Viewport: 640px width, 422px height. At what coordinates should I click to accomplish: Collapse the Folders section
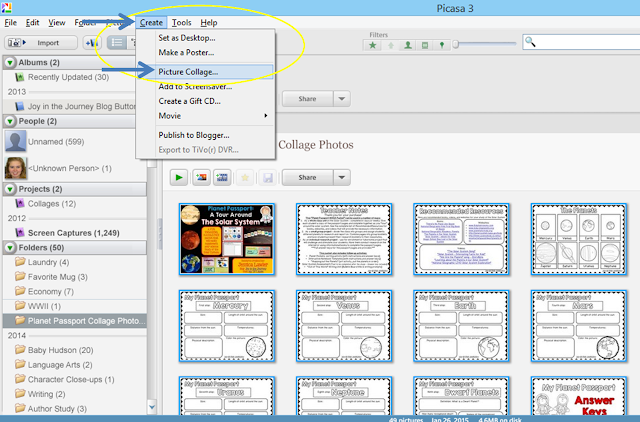[x=10, y=248]
